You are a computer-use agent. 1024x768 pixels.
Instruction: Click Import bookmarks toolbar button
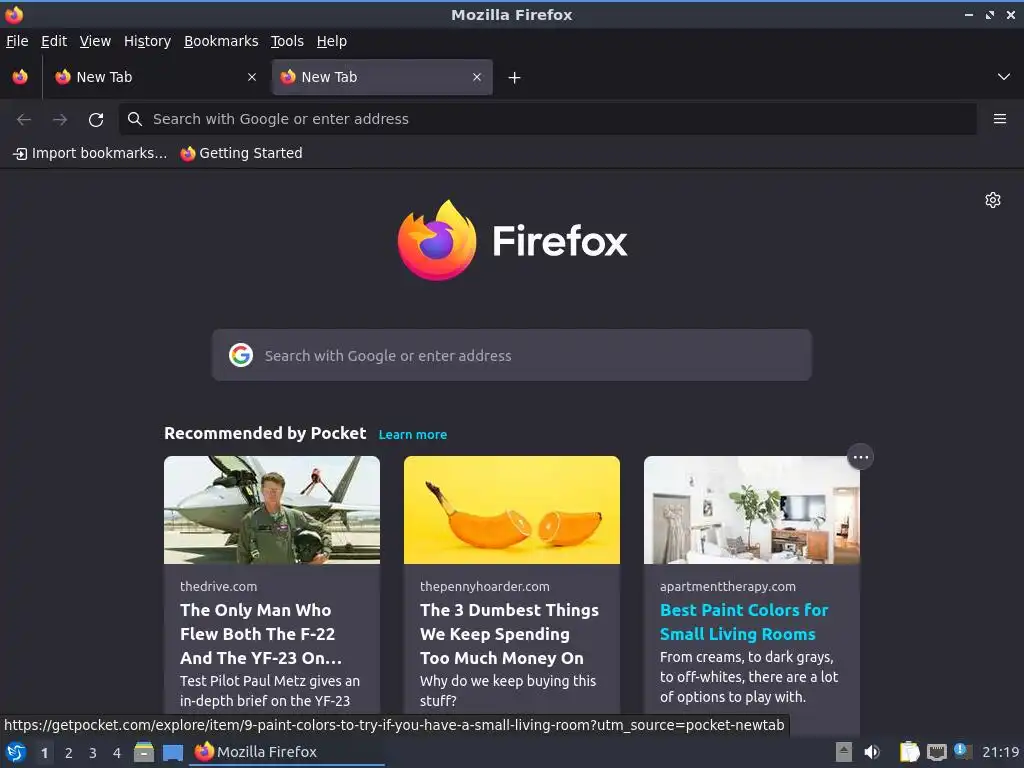point(90,153)
